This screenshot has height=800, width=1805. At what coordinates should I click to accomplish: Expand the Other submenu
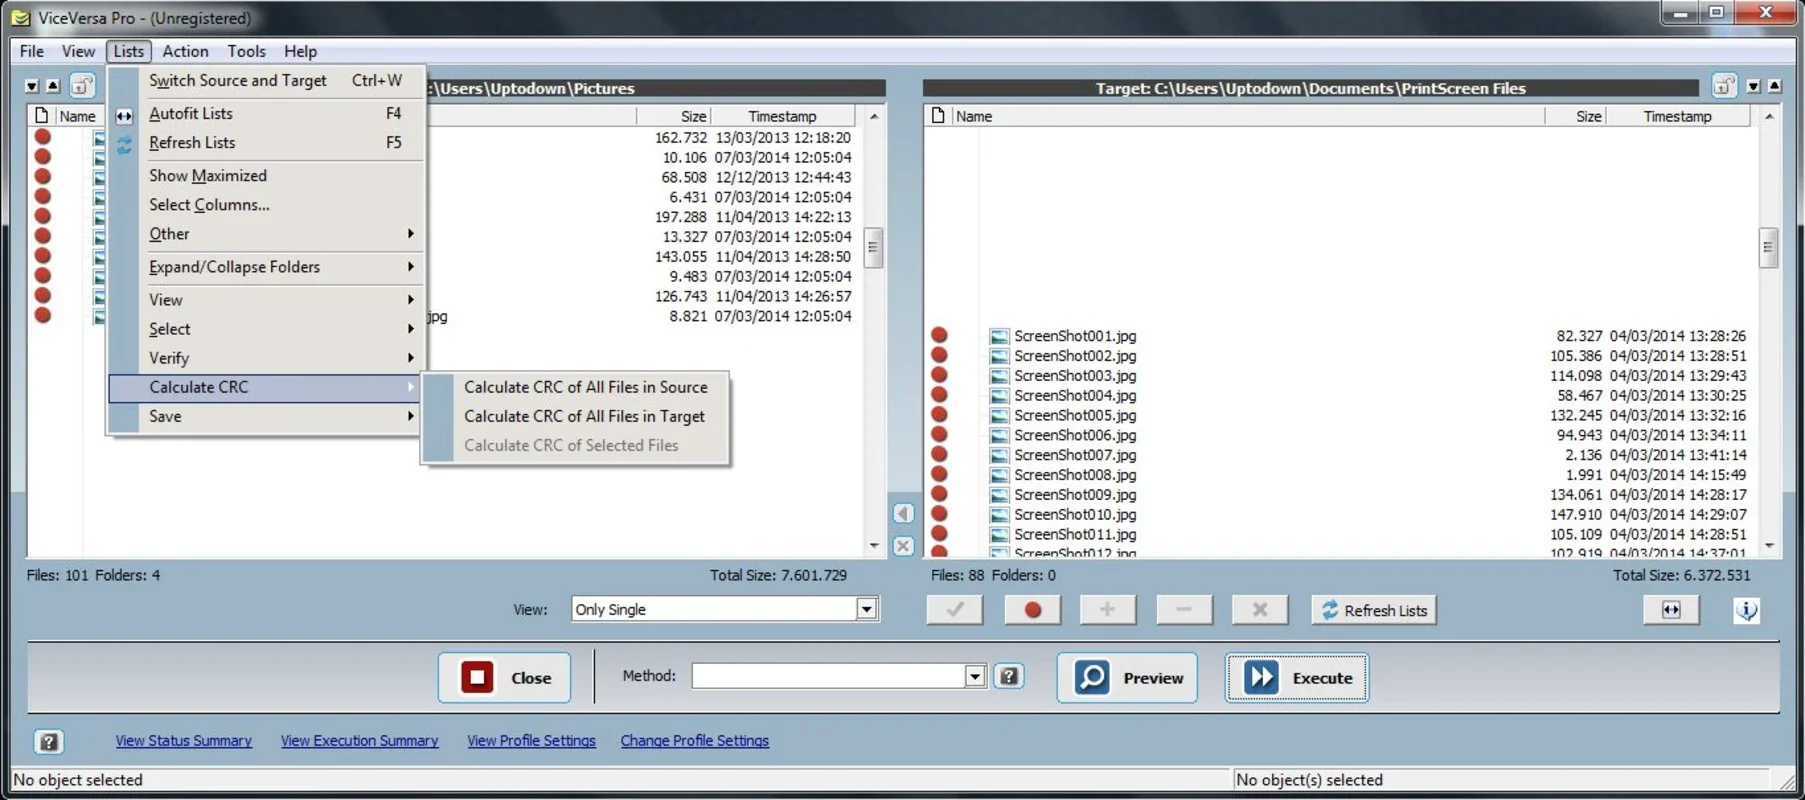click(x=266, y=234)
